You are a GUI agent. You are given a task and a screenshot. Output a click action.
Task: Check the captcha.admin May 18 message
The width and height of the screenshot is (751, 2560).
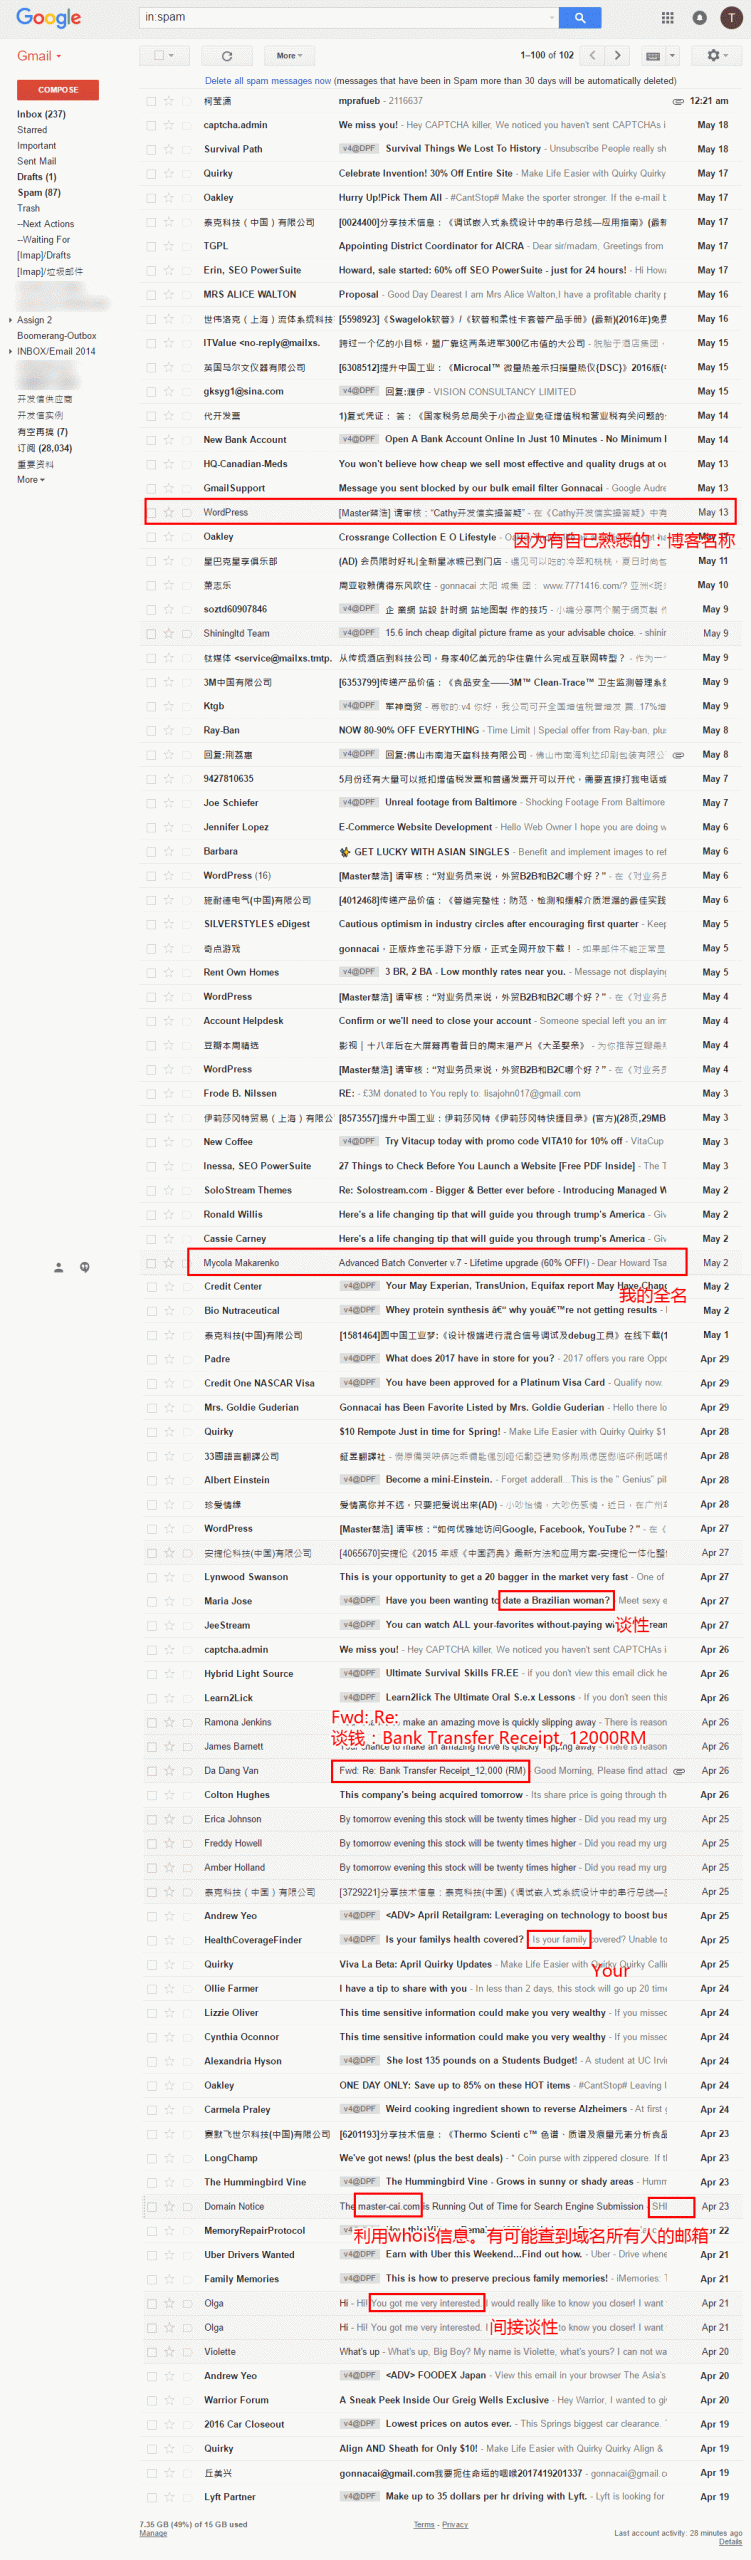151,125
